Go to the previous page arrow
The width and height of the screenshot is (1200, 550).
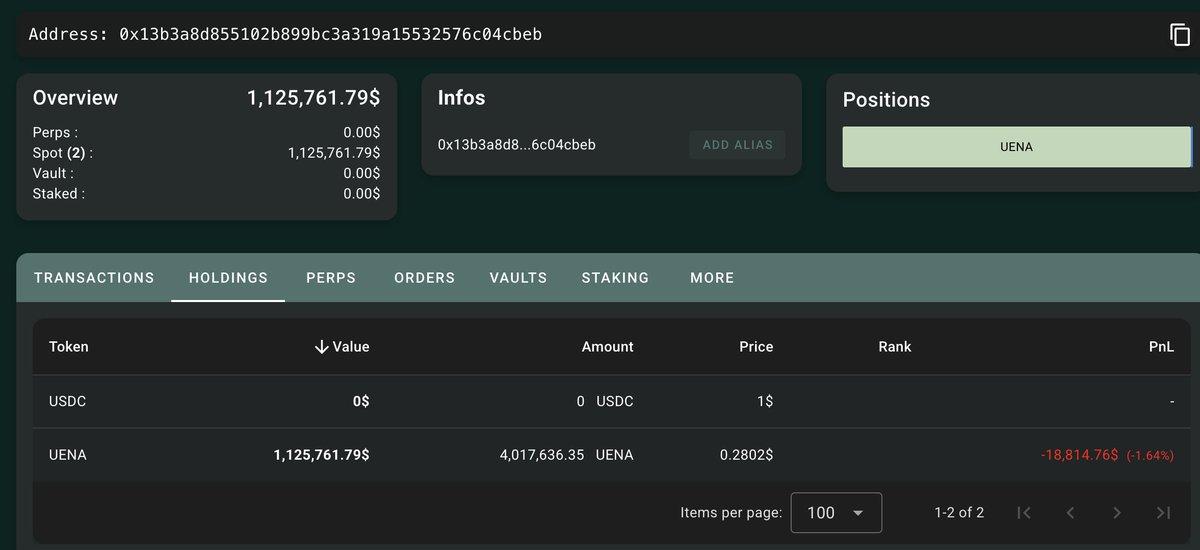point(1070,513)
